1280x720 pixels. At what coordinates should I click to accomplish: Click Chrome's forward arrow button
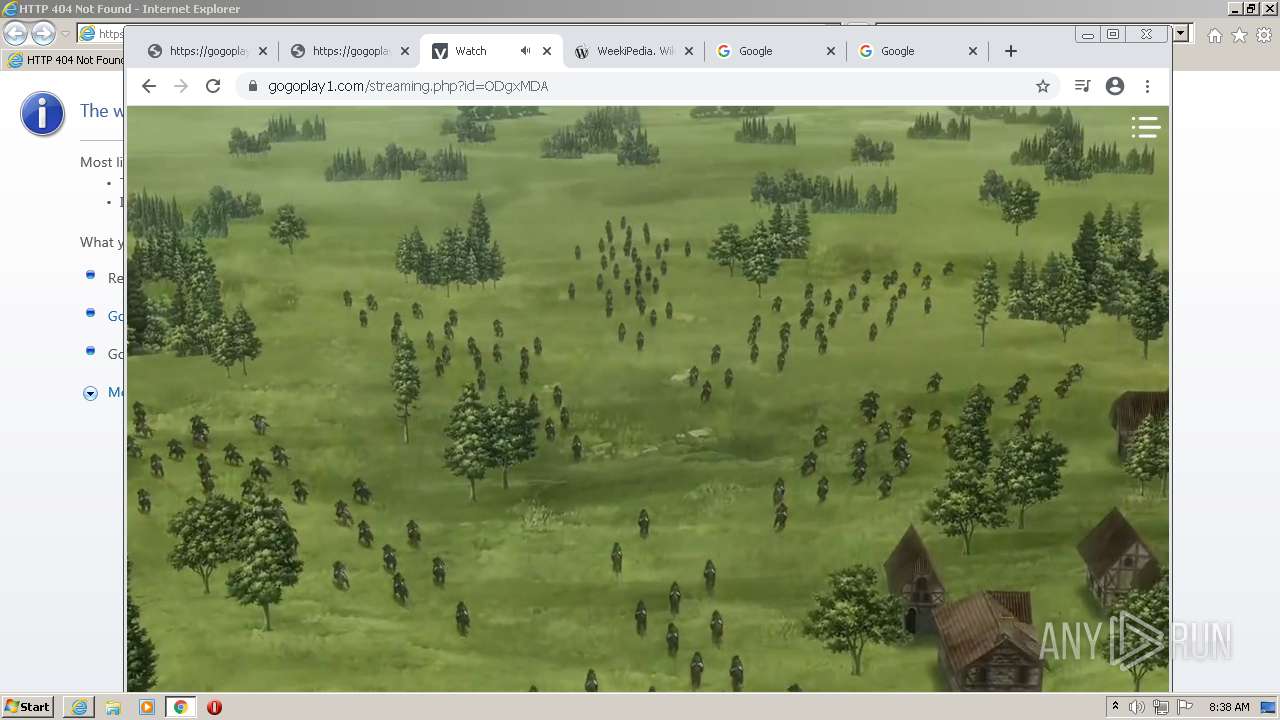(x=181, y=86)
